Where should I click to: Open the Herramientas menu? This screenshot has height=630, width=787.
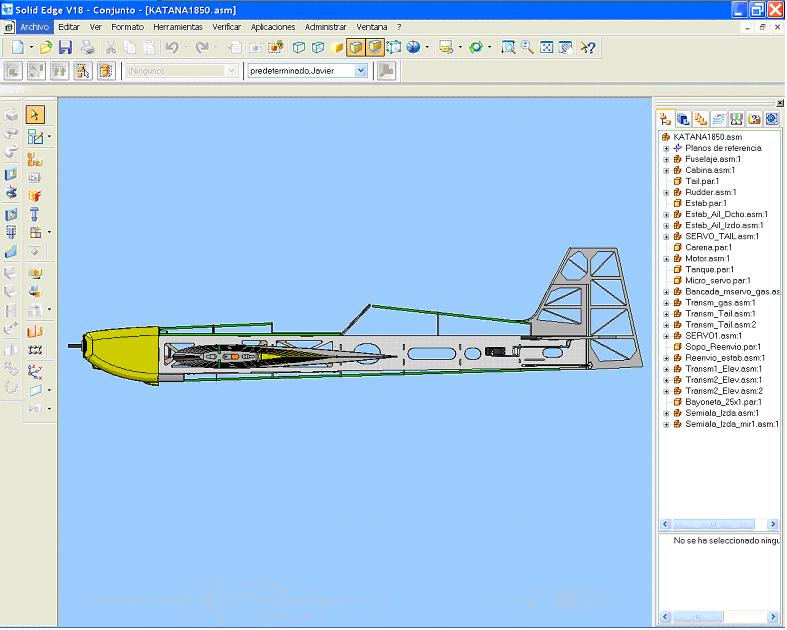click(x=178, y=27)
